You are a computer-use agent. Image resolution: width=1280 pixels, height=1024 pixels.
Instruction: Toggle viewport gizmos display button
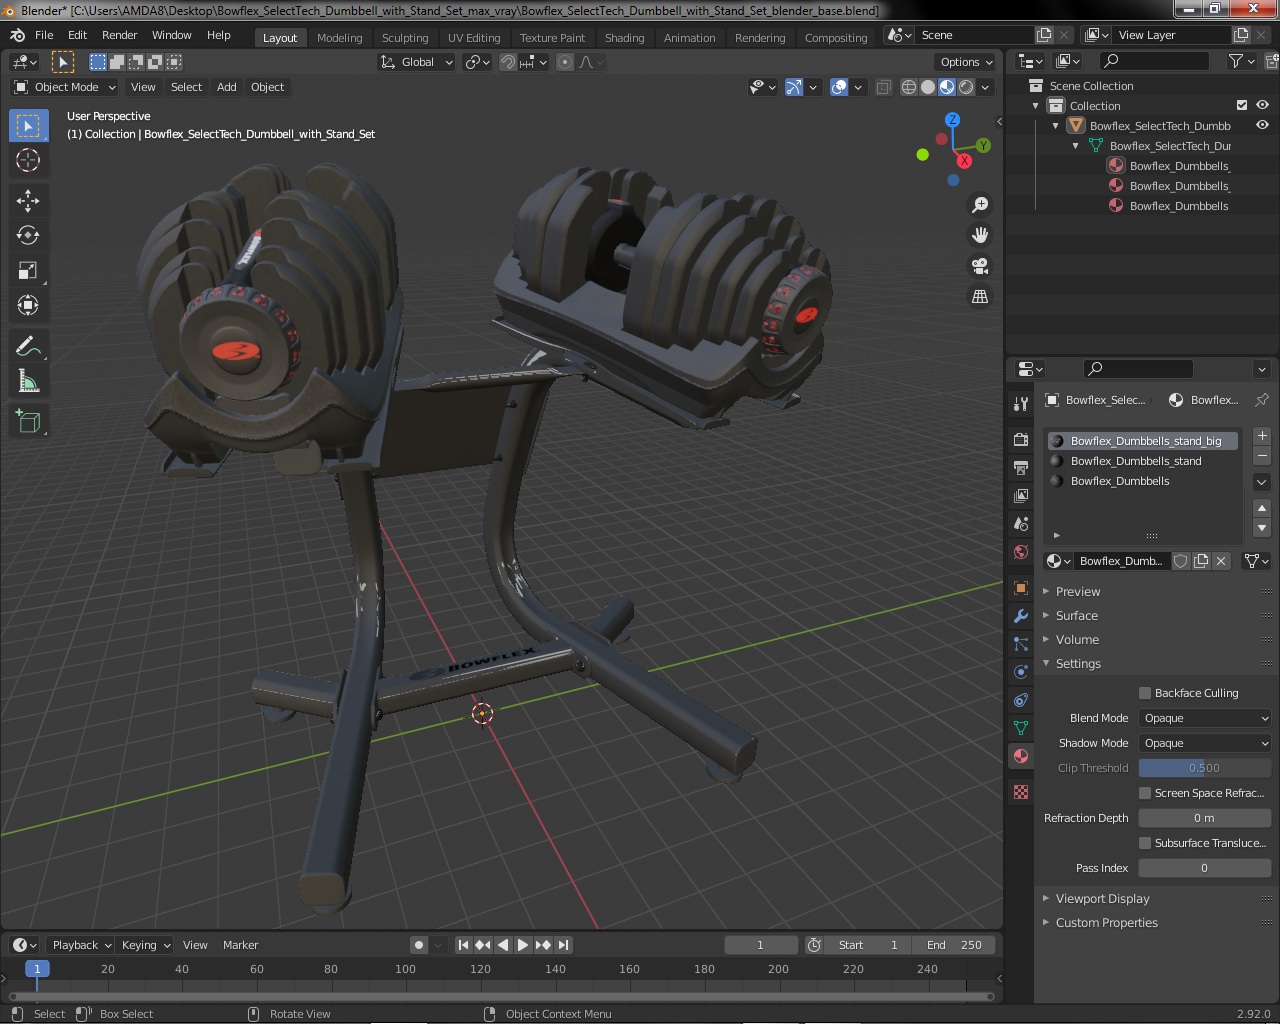[794, 87]
